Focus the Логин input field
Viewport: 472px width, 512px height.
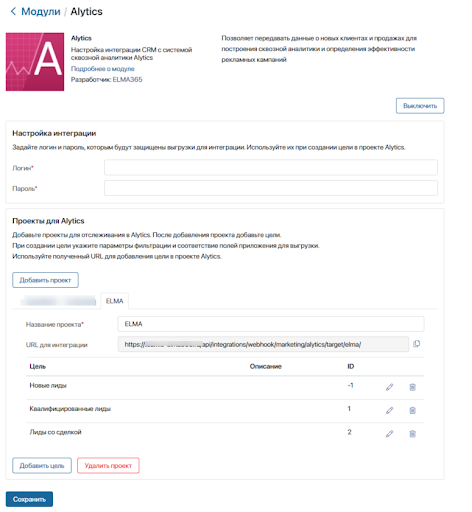coord(271,167)
